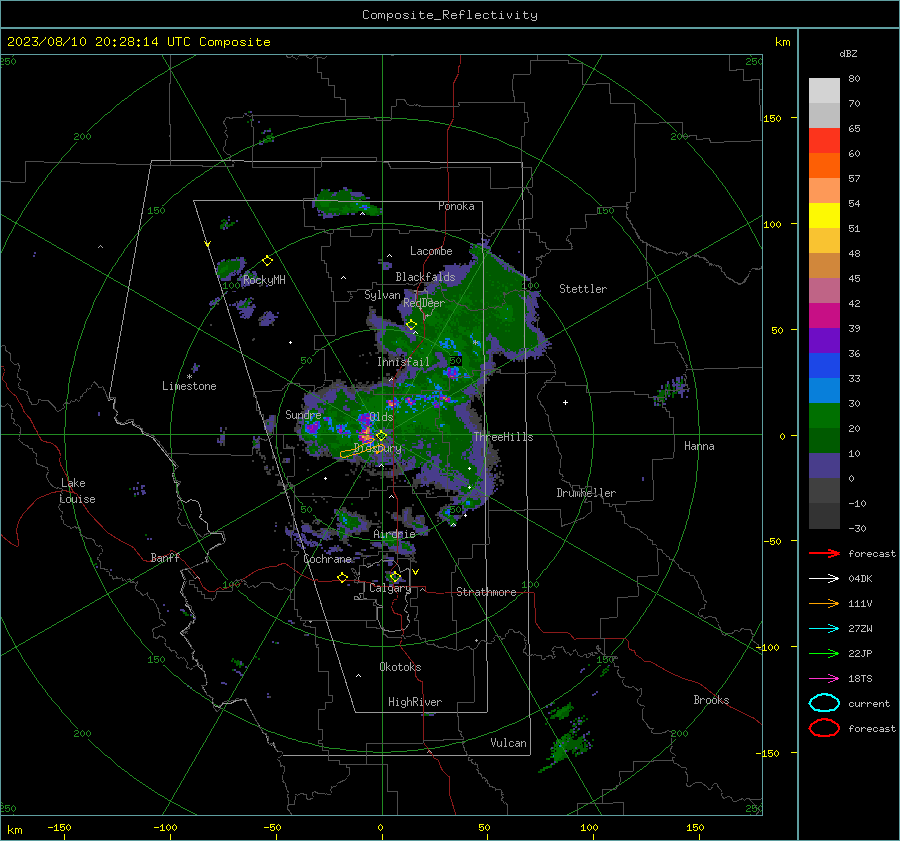Click the RockyMH label
900x841 pixels.
coord(264,280)
